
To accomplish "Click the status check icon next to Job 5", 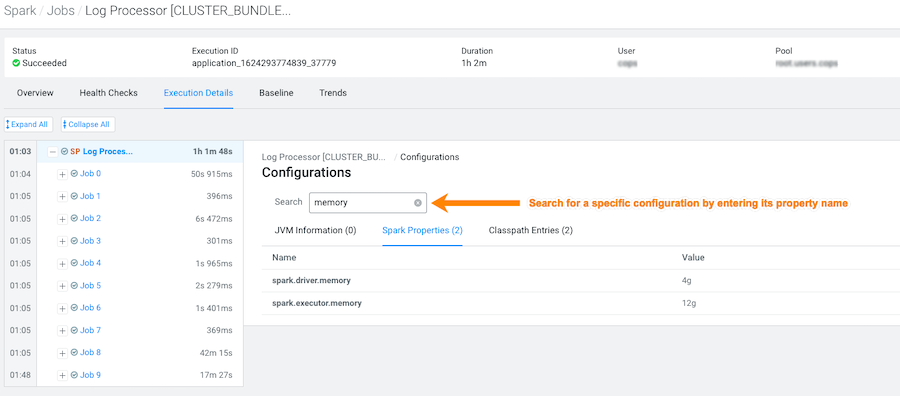I will (74, 285).
